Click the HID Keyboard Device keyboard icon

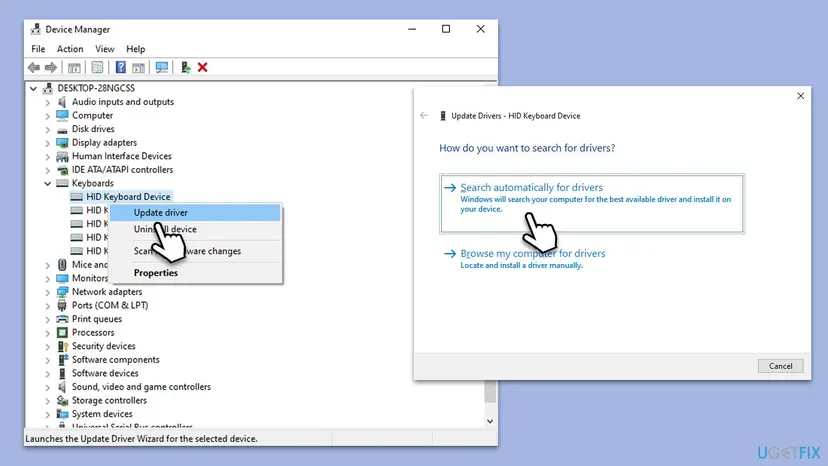point(77,197)
